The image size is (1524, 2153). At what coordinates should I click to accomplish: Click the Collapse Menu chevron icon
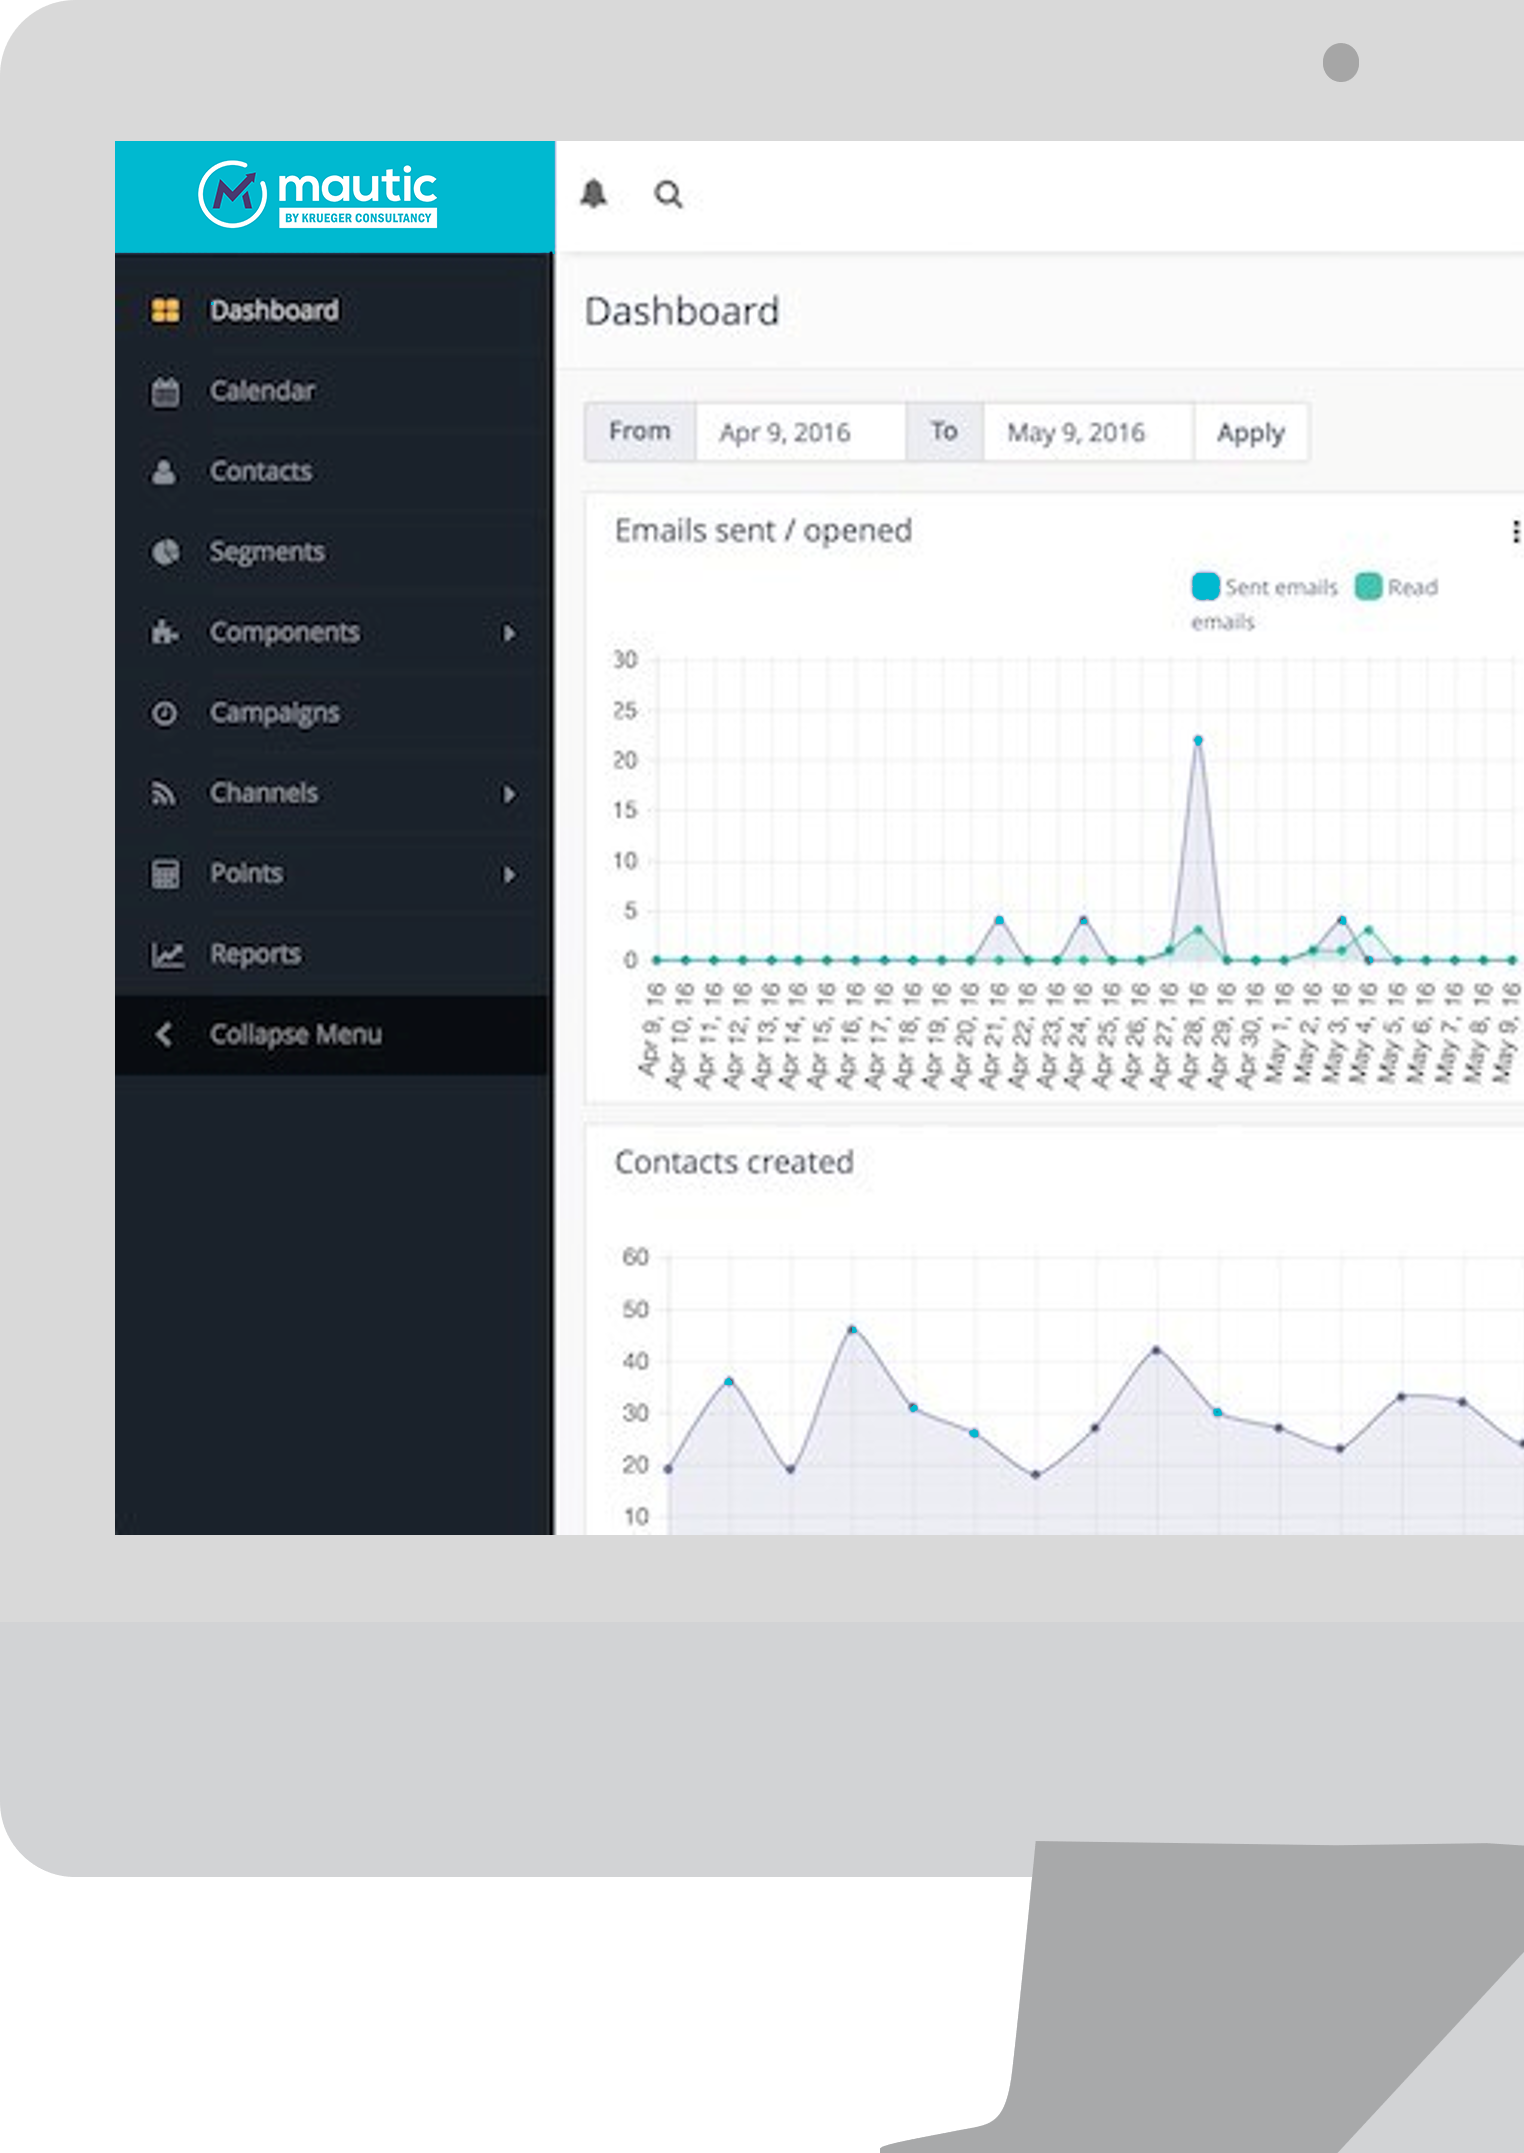(x=164, y=1035)
